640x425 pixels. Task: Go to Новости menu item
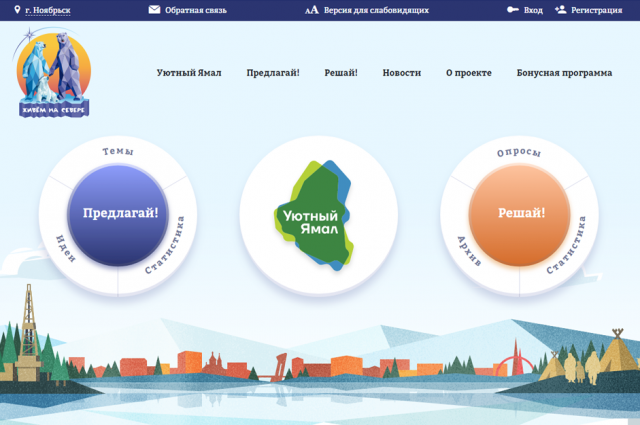(x=402, y=73)
